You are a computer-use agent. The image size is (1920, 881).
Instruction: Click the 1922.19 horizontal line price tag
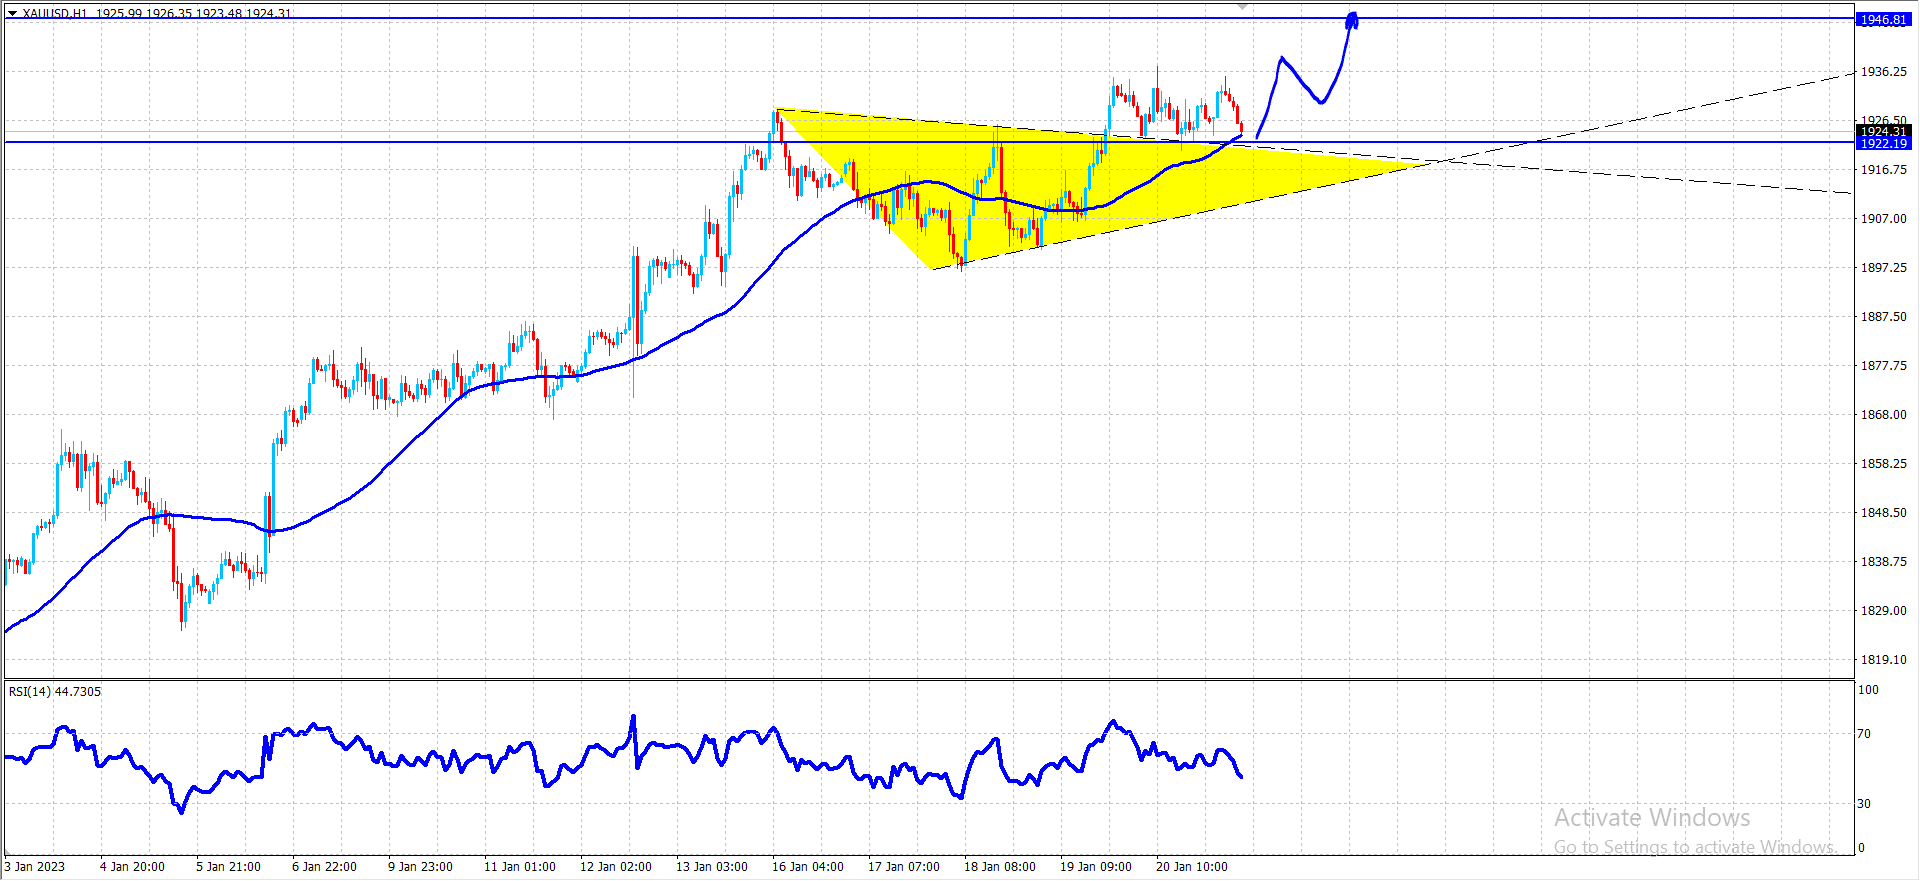[x=1883, y=144]
